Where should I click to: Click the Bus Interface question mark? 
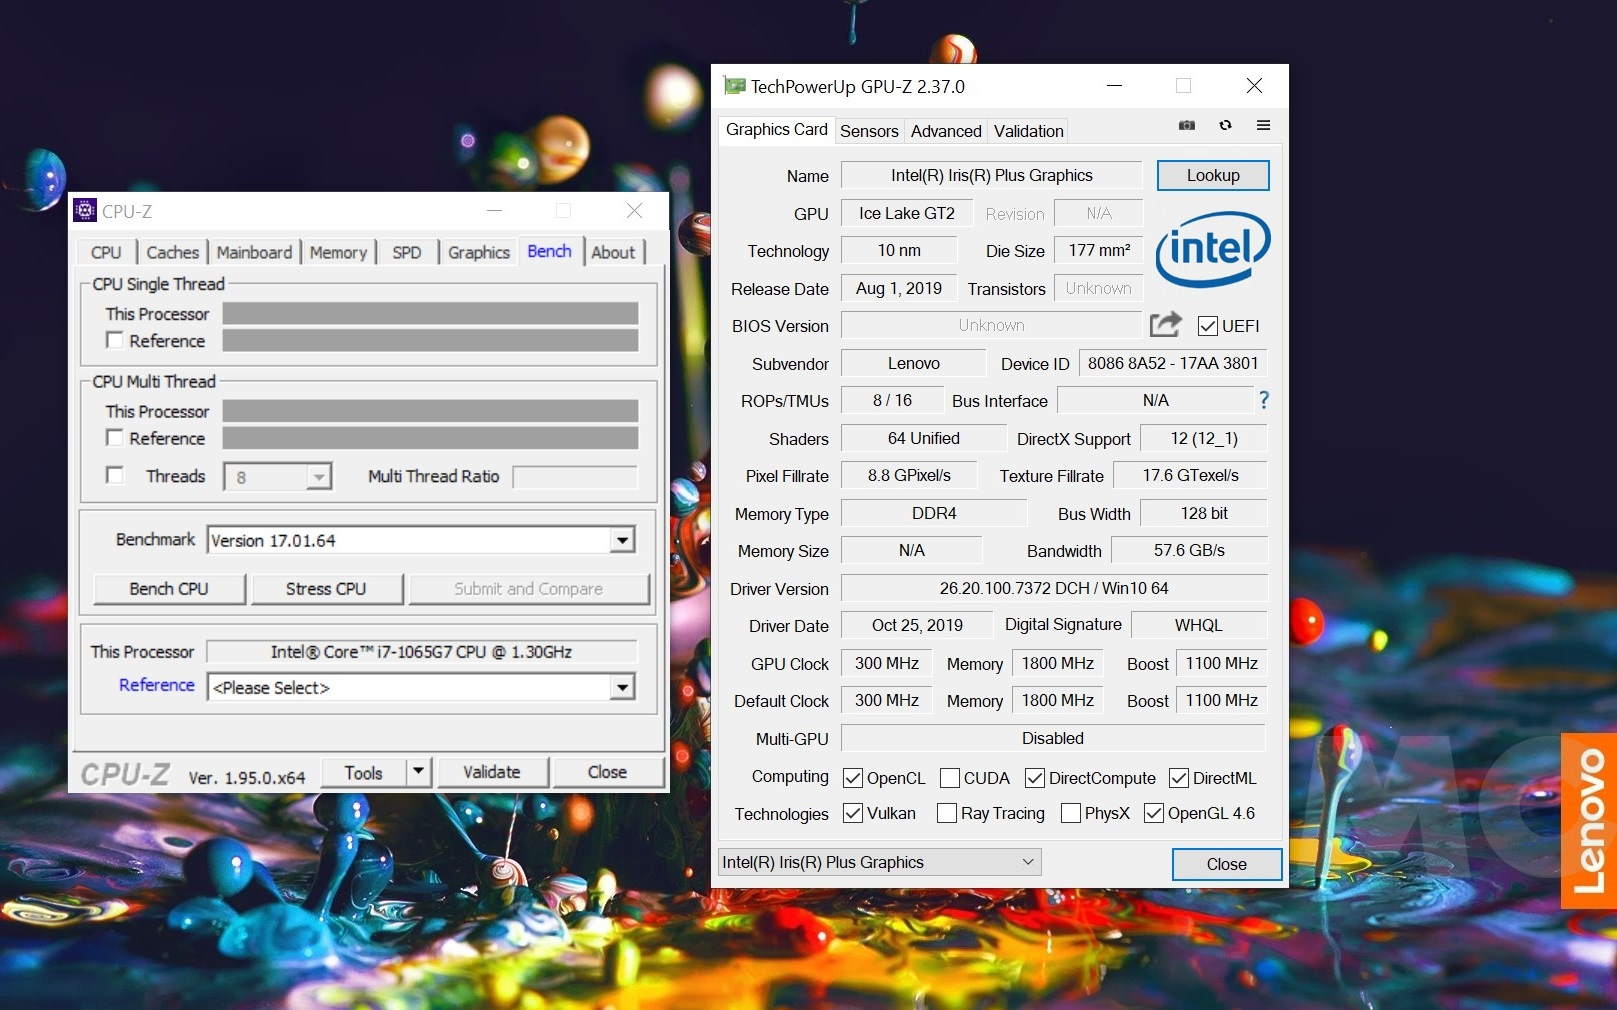pos(1264,400)
